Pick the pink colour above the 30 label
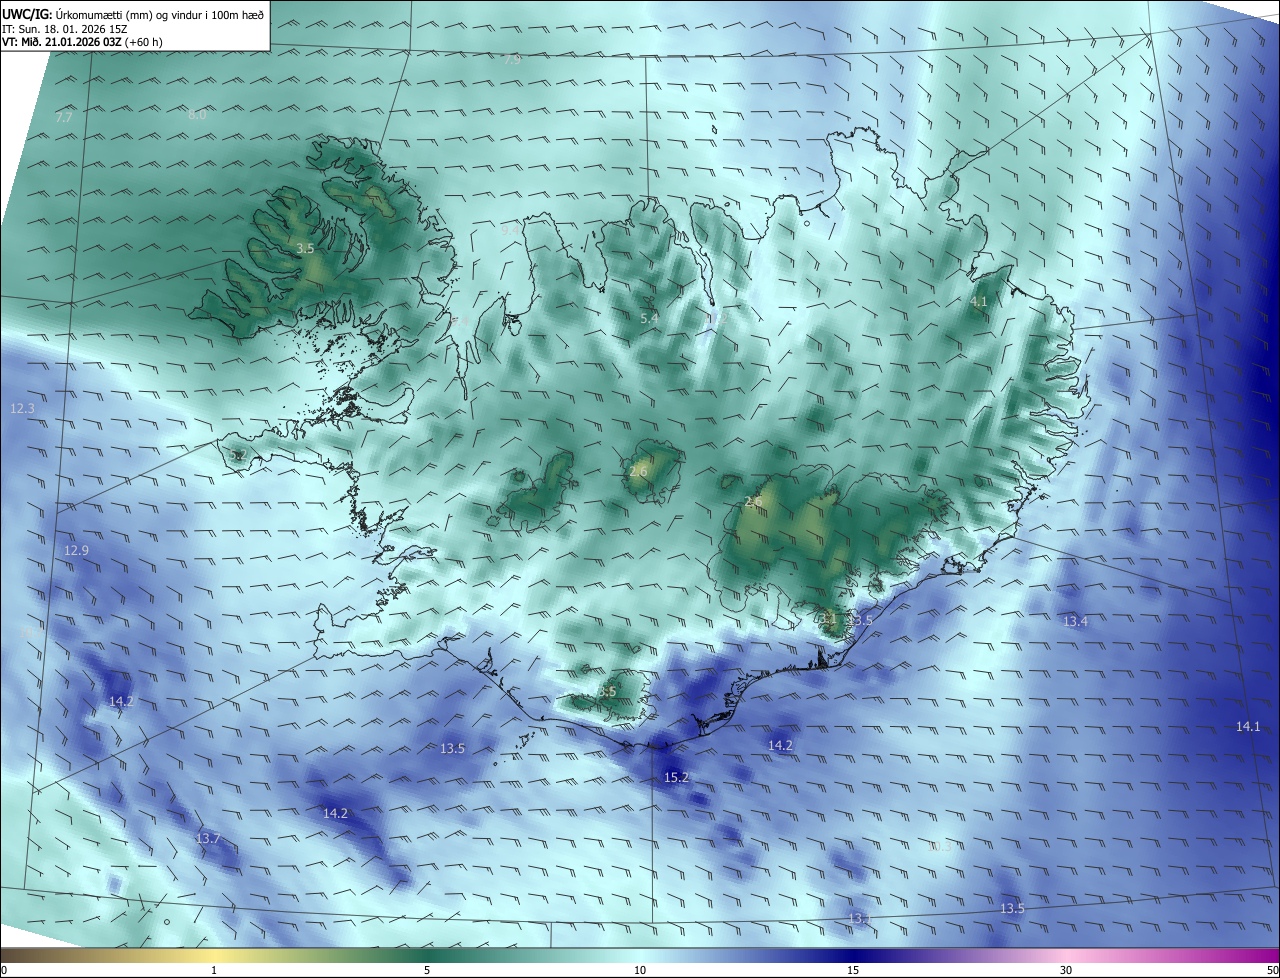Screen dimensions: 1280x978 coord(1066,955)
